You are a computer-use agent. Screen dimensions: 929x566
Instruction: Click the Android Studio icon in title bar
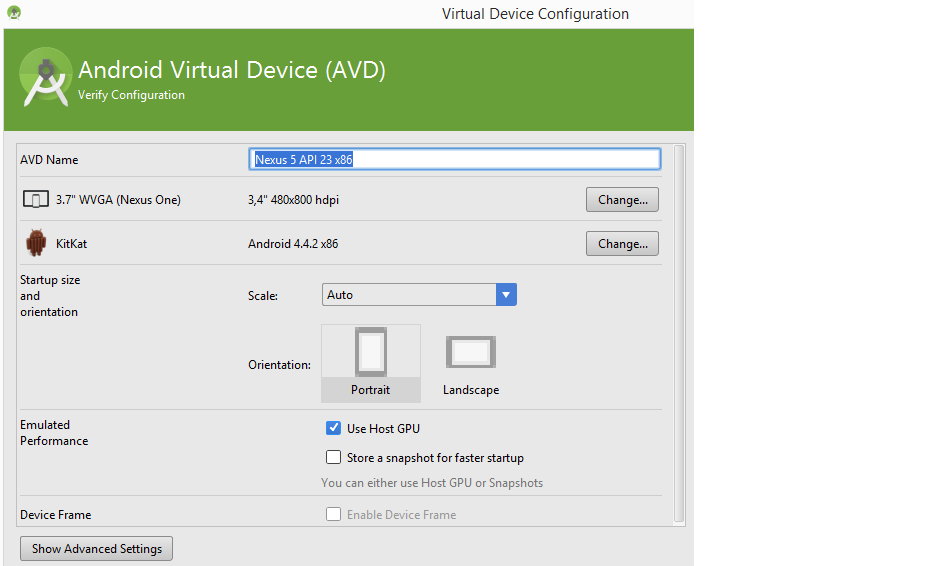(14, 12)
